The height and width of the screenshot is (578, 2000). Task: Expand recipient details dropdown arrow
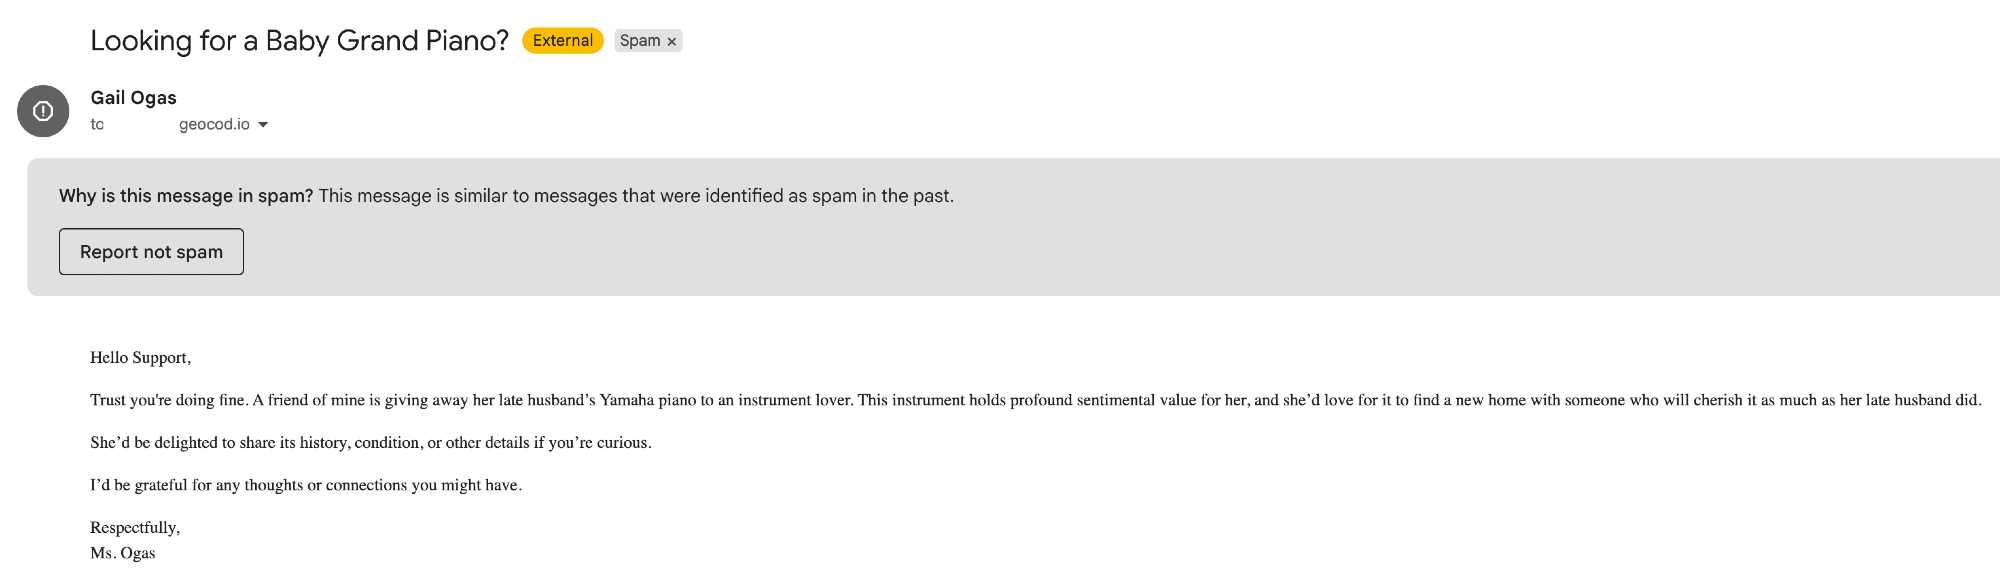click(x=263, y=125)
